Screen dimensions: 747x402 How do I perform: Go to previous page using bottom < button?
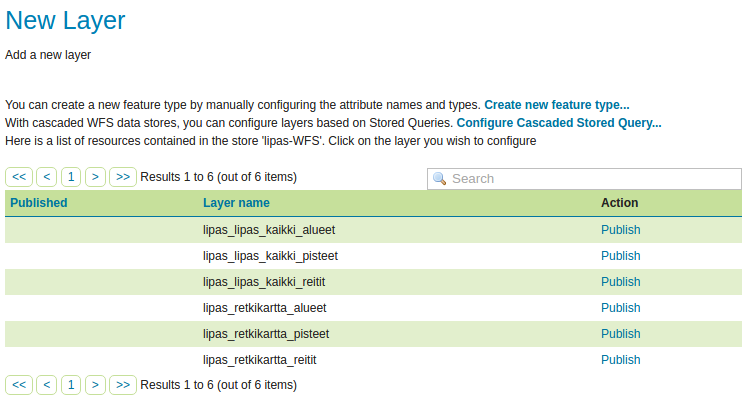[47, 385]
